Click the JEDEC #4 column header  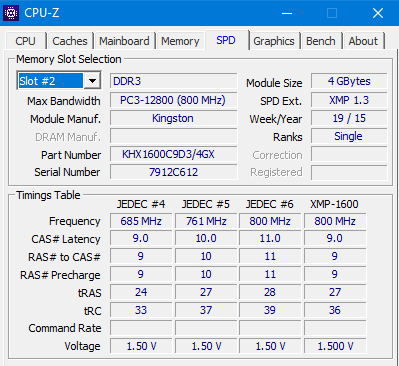141,204
